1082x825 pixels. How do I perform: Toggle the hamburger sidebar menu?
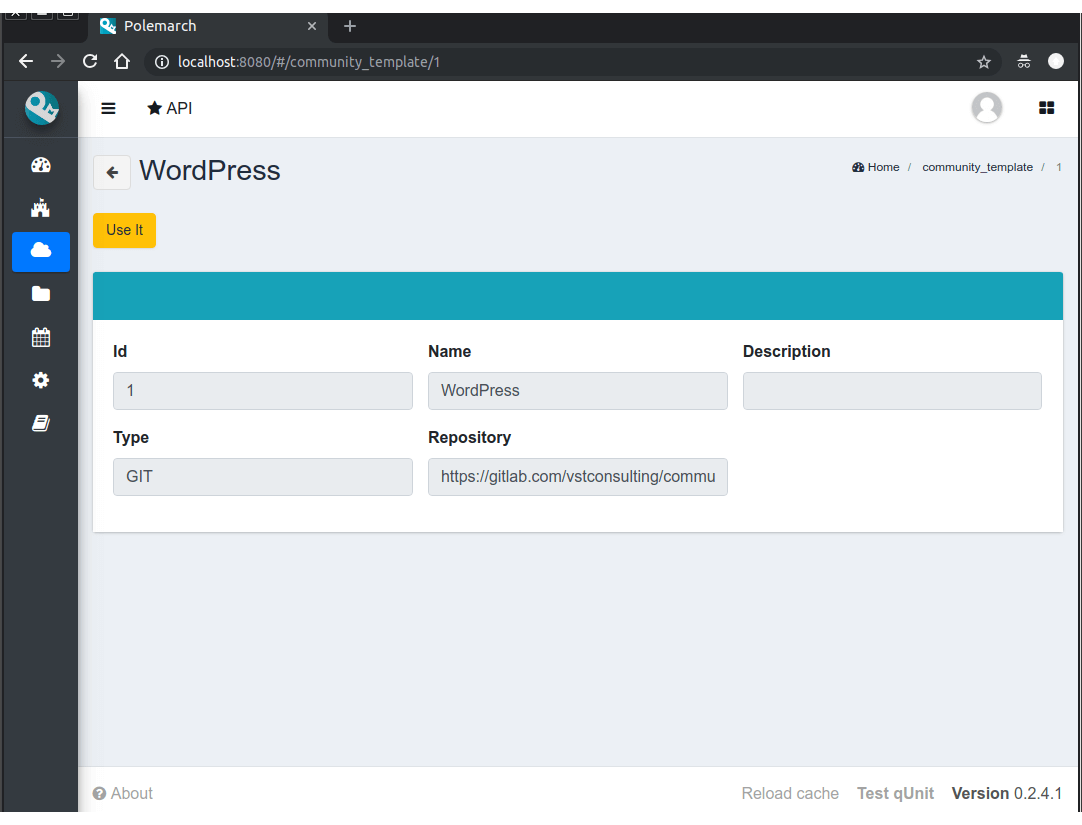108,108
